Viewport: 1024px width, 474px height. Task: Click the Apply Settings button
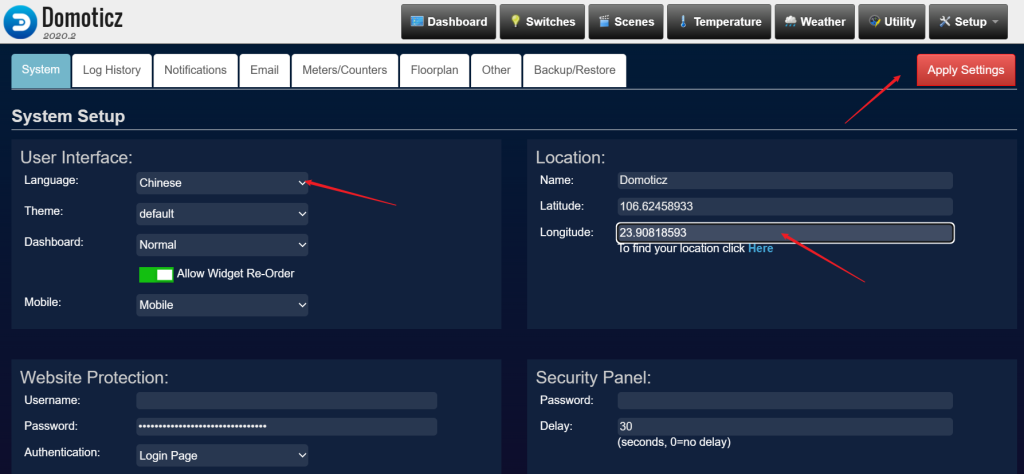965,70
